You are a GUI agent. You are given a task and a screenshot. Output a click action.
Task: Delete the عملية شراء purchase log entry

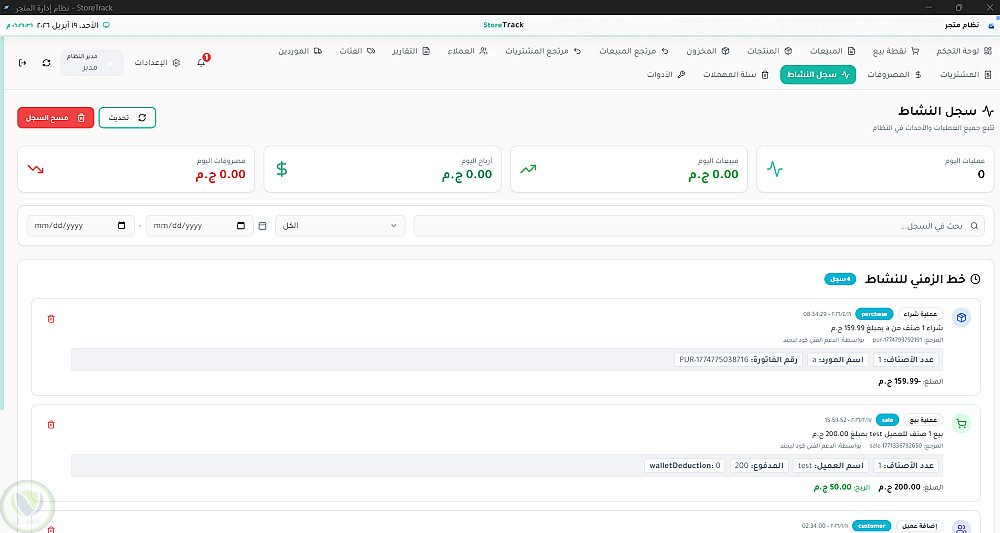[x=51, y=319]
